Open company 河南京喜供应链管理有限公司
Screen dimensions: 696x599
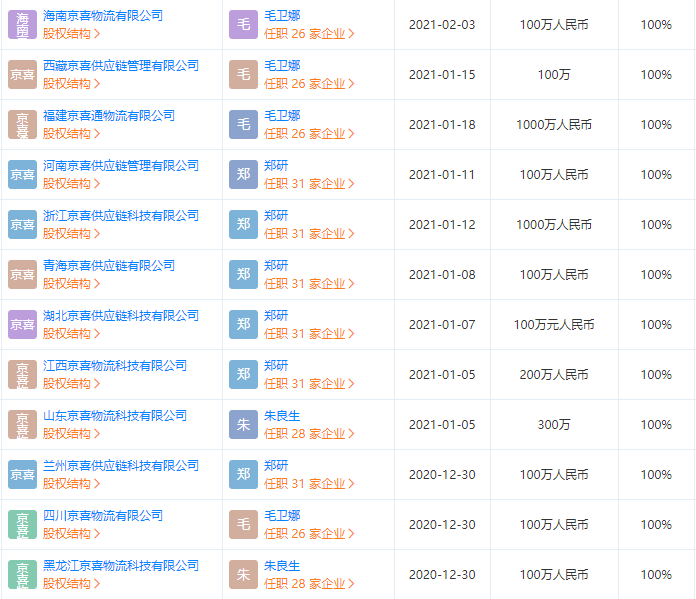point(121,166)
